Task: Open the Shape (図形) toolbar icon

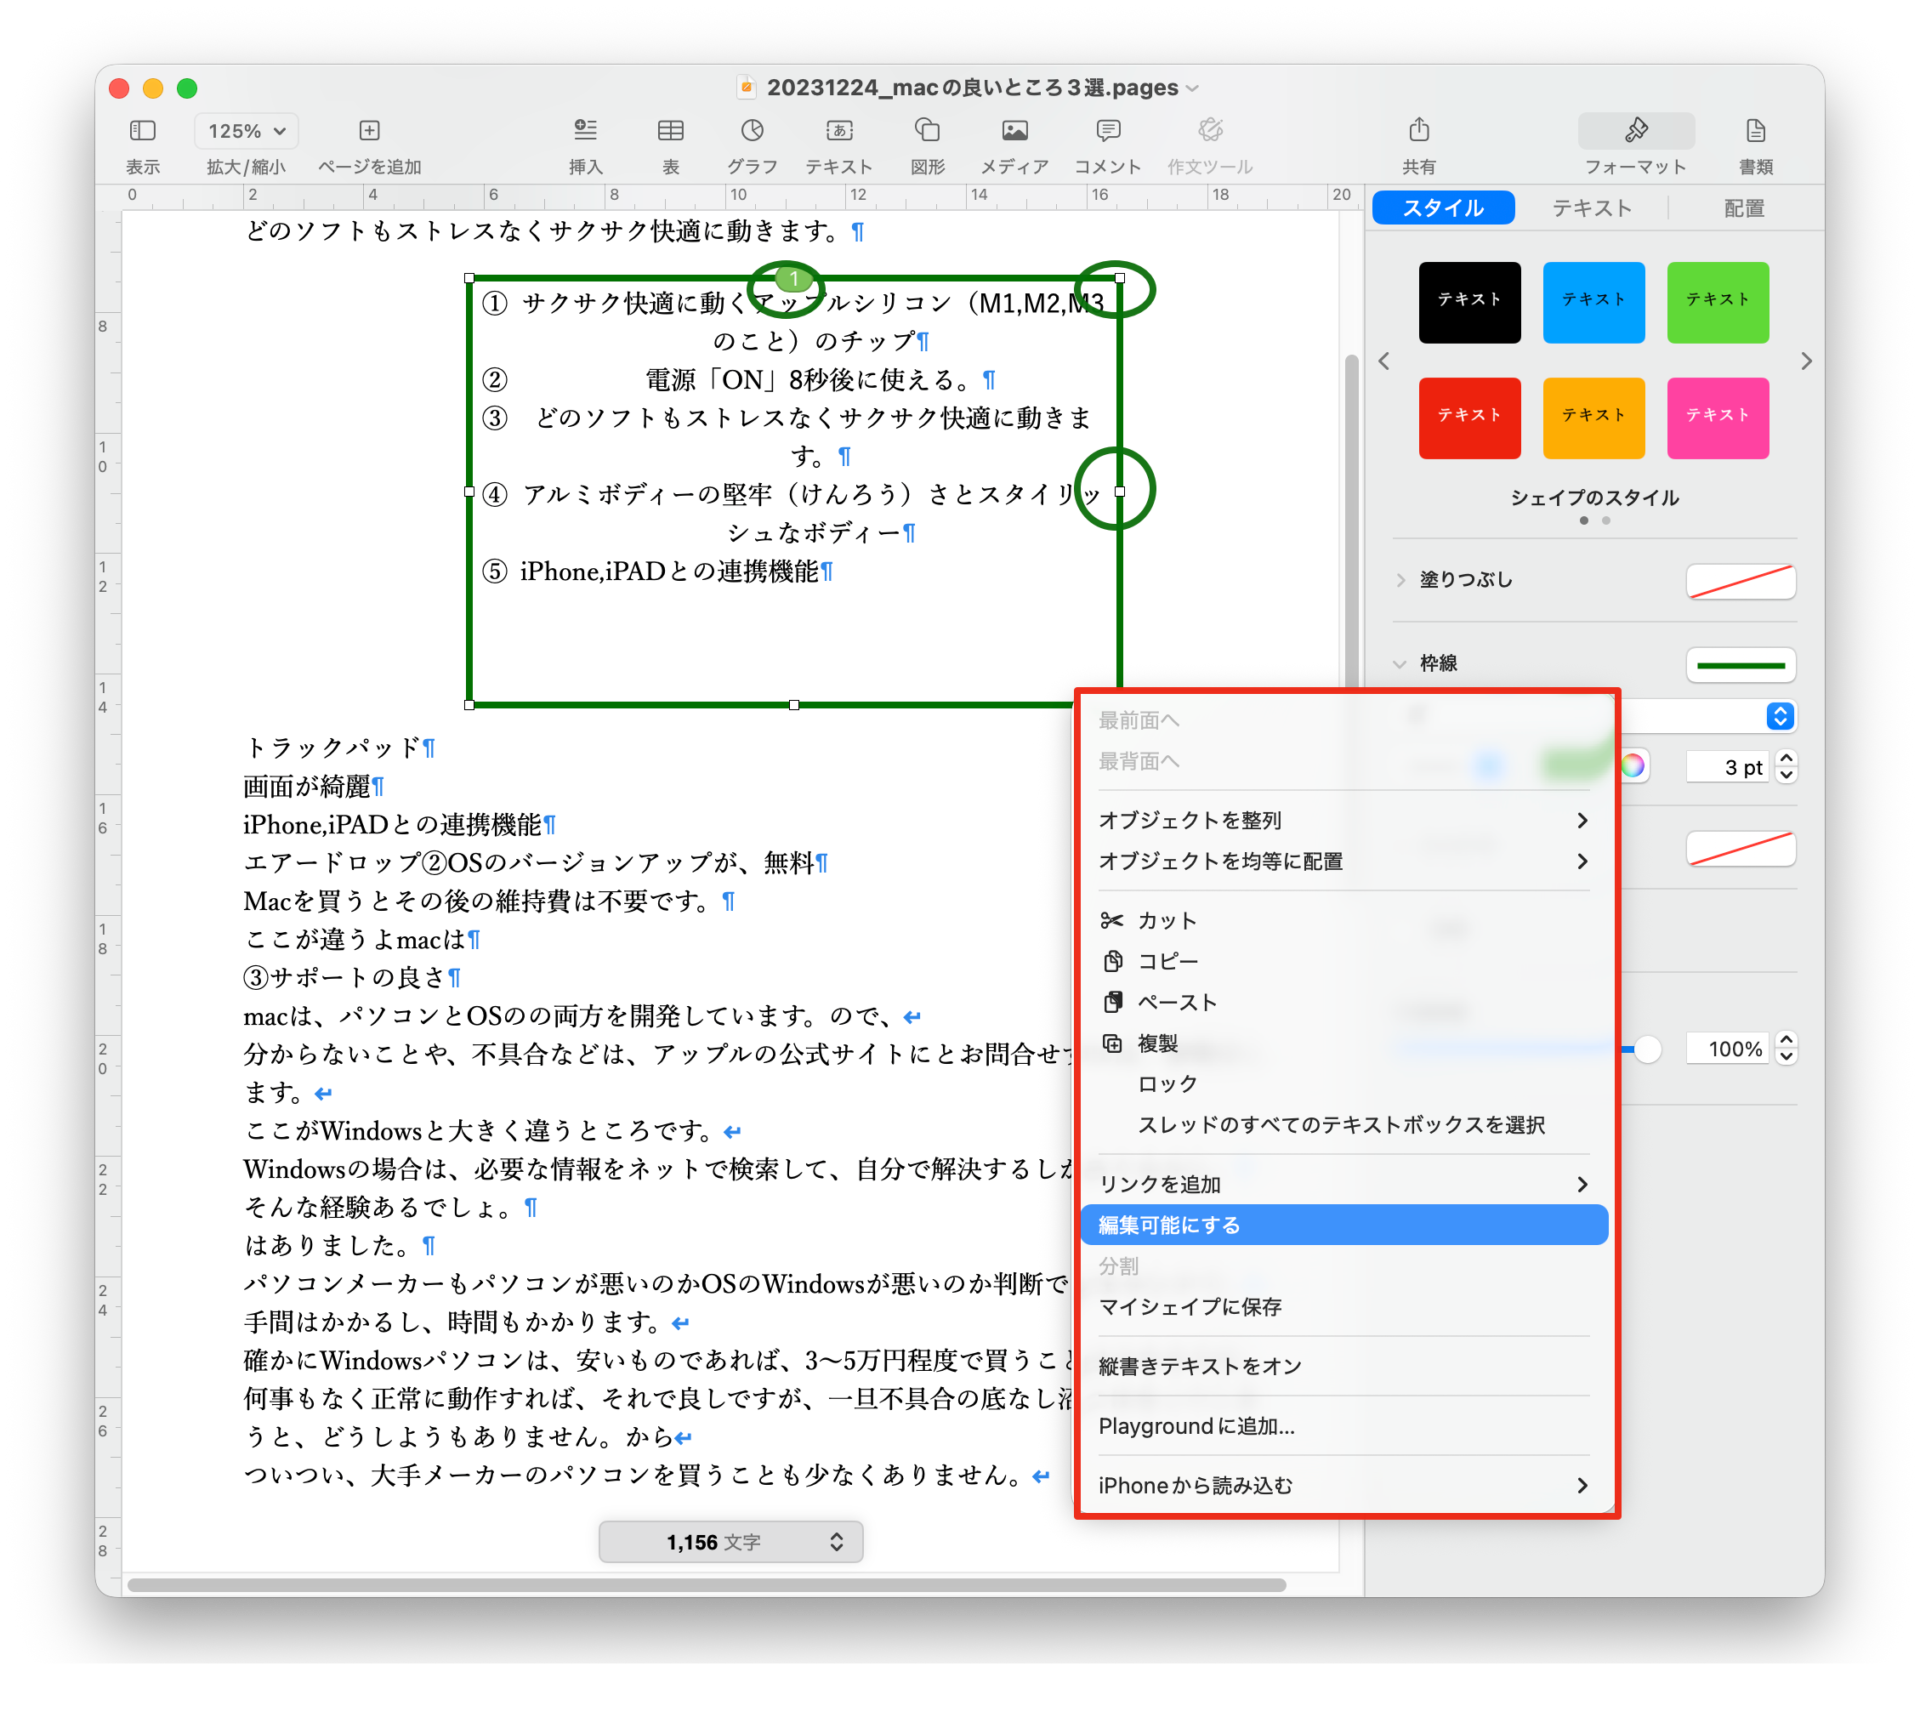Action: tap(927, 131)
